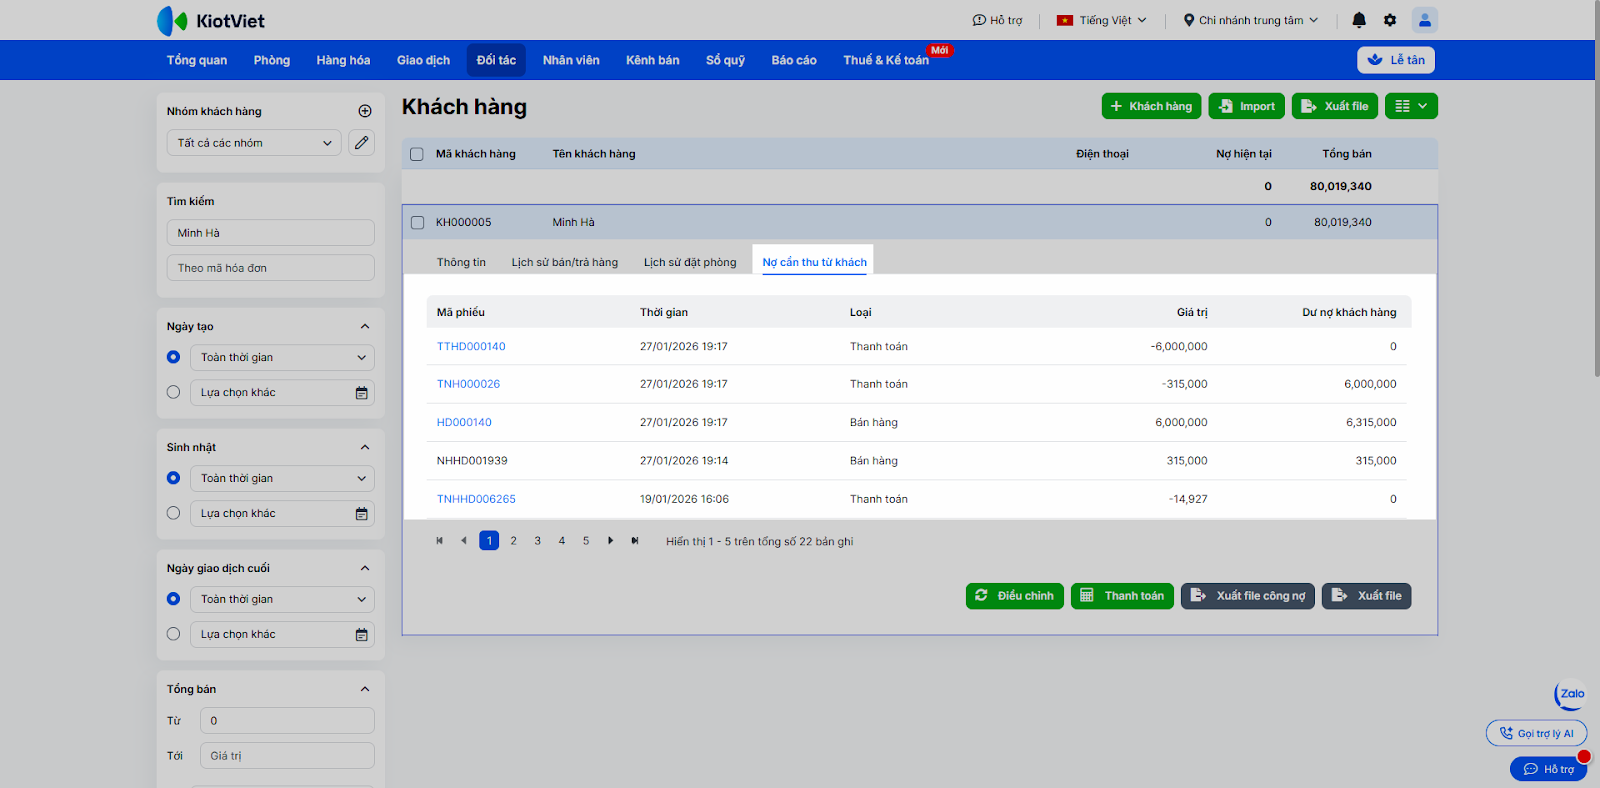Switch to the Thông tin tab
Viewport: 1600px width, 788px height.
[x=461, y=262]
